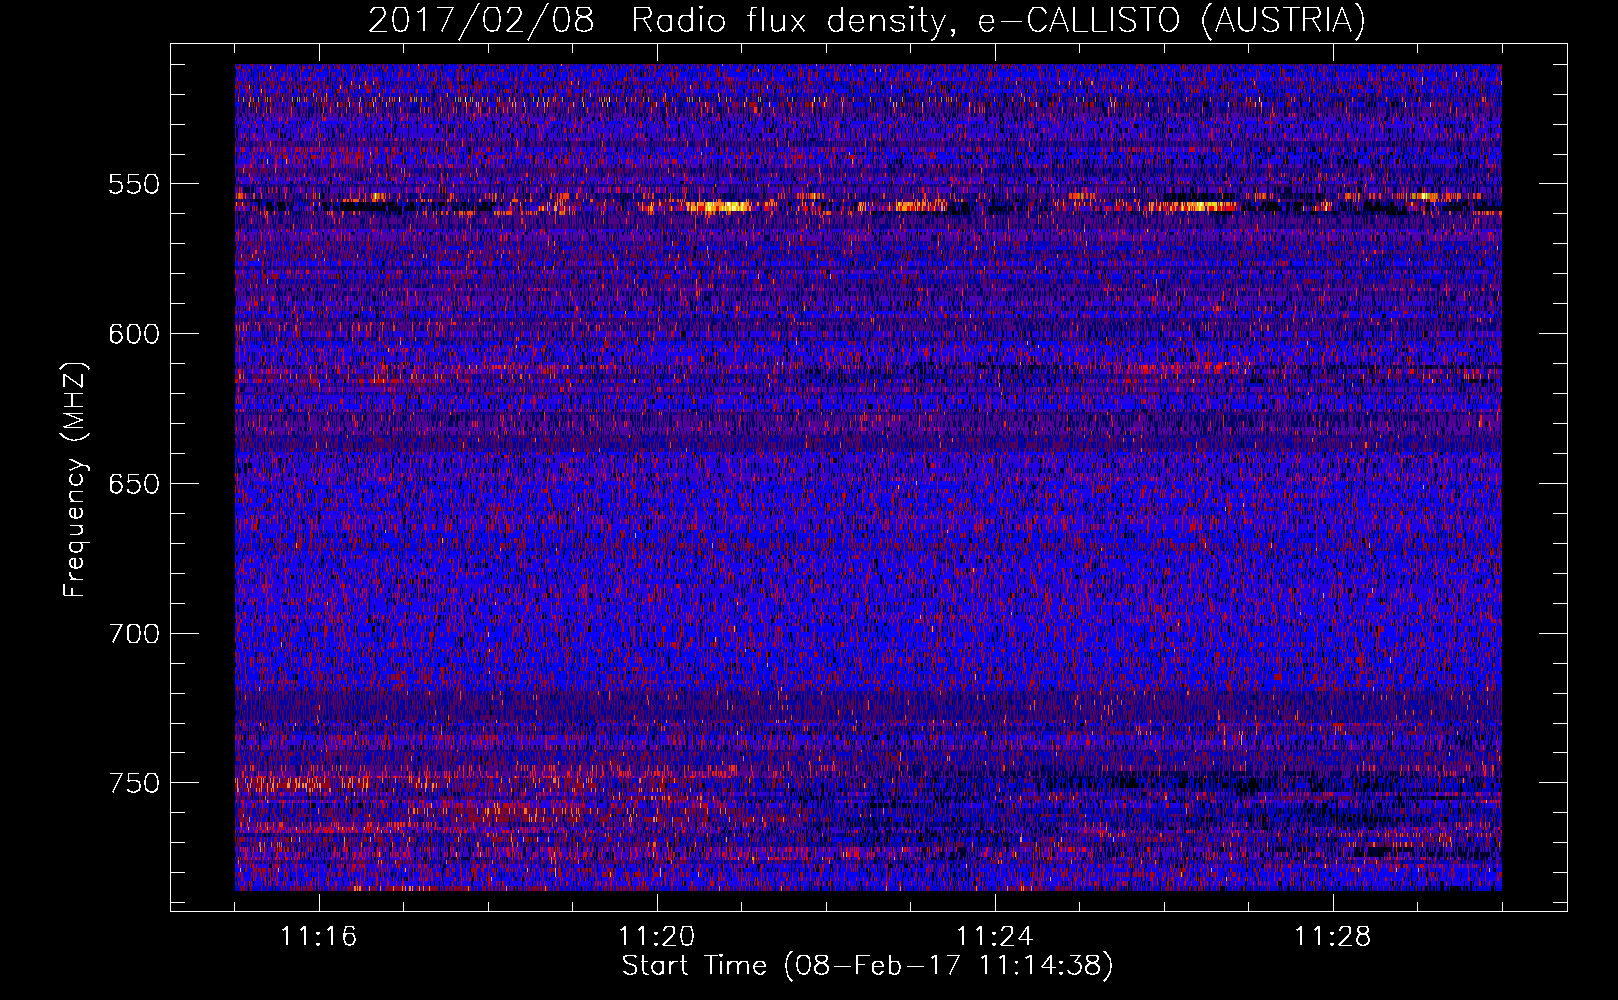Select the 600 frequency tick label
The width and height of the screenshot is (1618, 1000).
(x=134, y=334)
